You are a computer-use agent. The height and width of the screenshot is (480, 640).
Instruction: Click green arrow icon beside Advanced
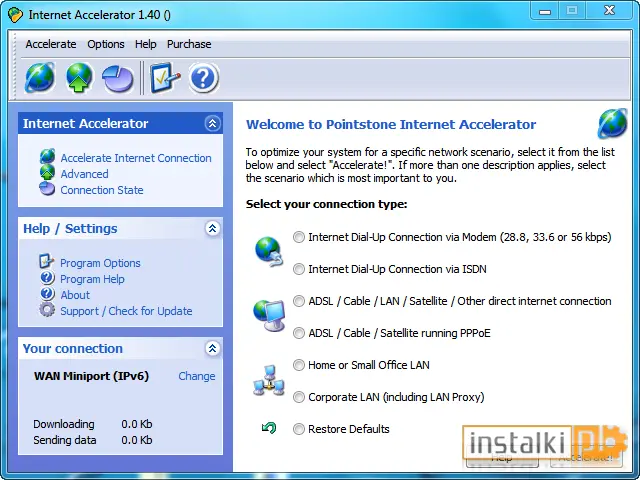pyautogui.click(x=47, y=172)
